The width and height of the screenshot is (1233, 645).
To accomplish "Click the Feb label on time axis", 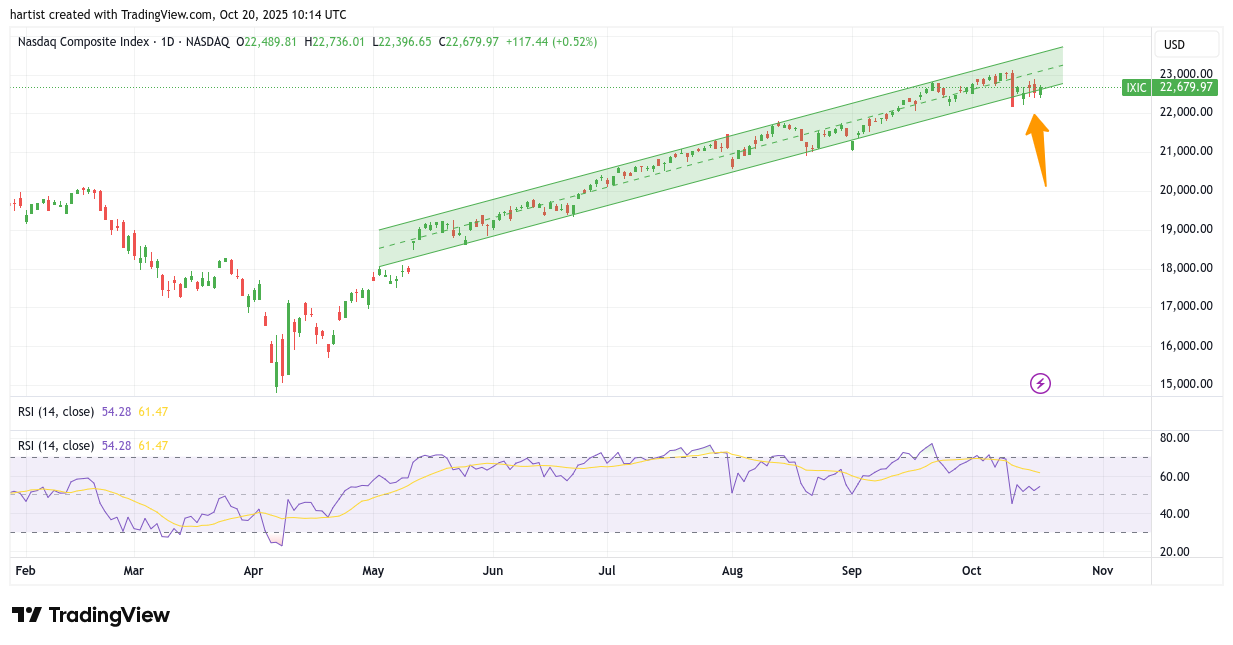I will tap(26, 571).
